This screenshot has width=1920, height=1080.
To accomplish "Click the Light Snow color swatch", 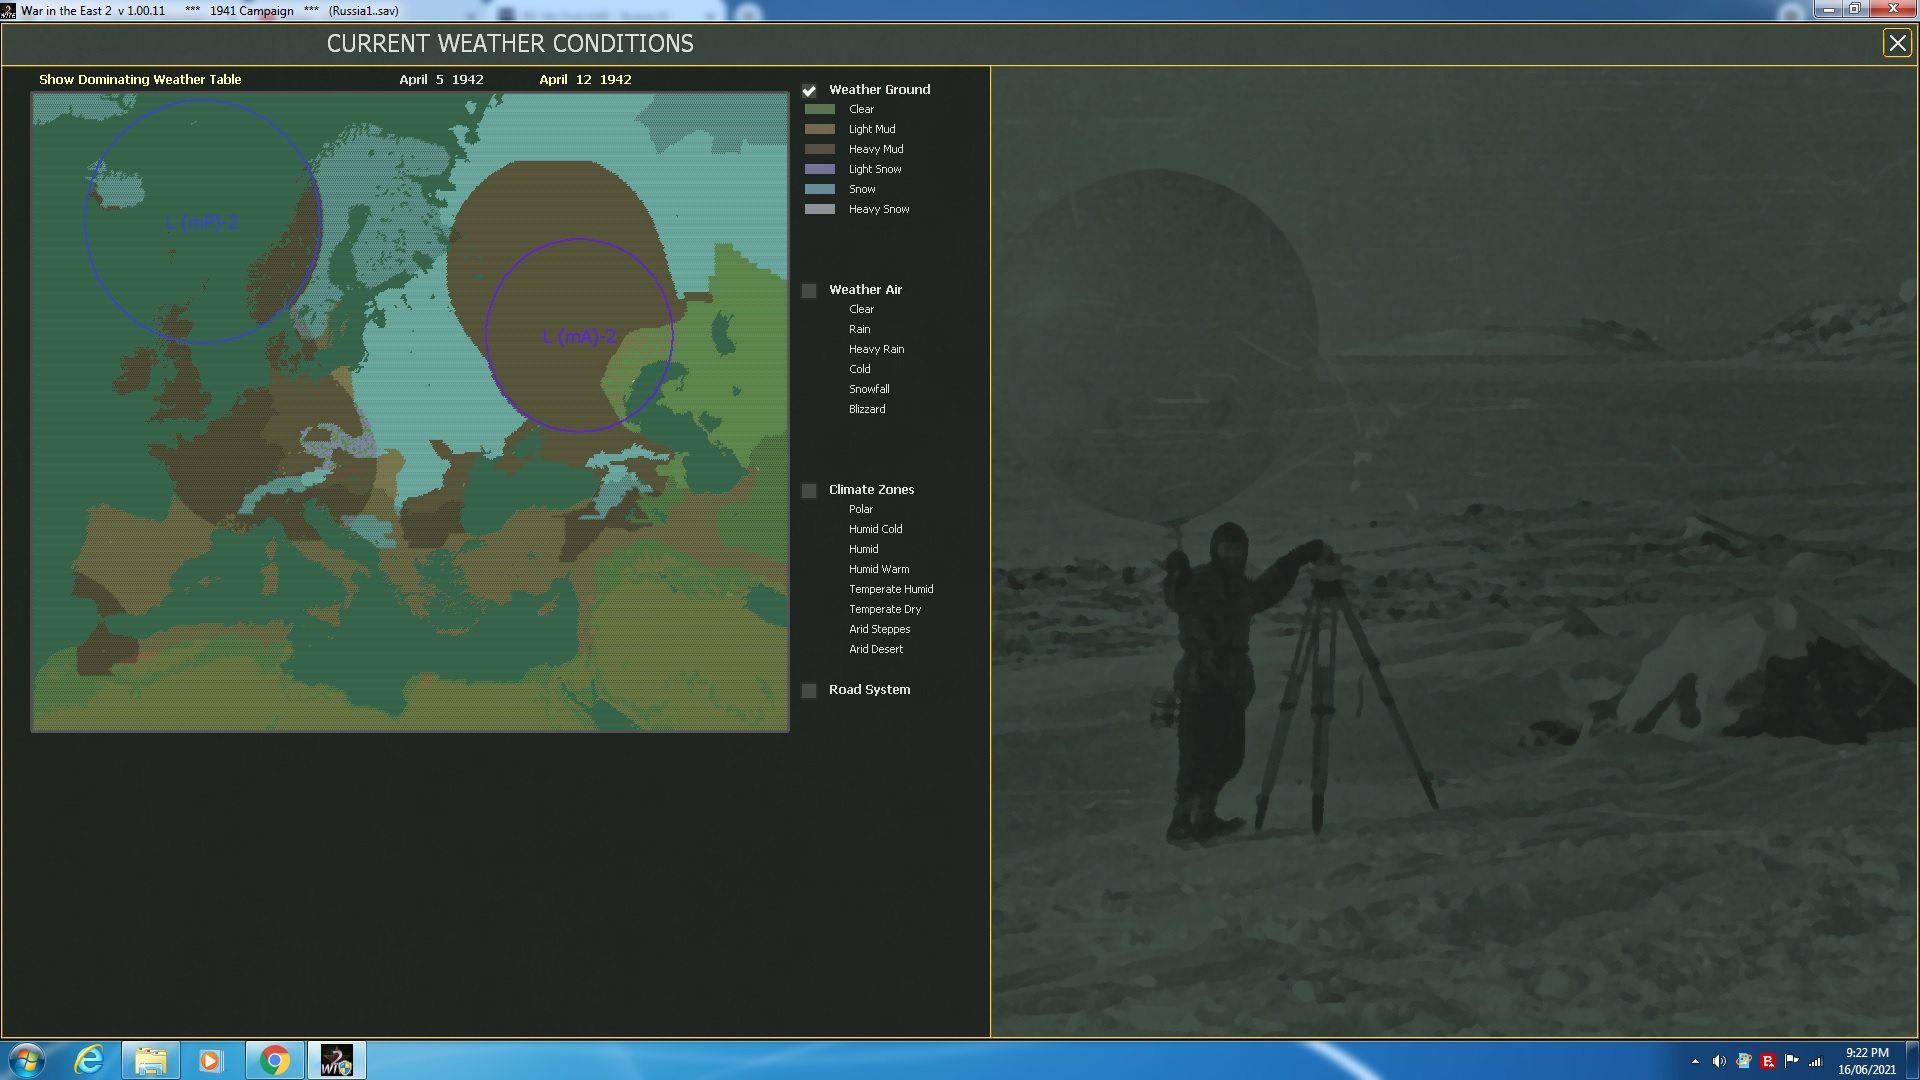I will (820, 169).
